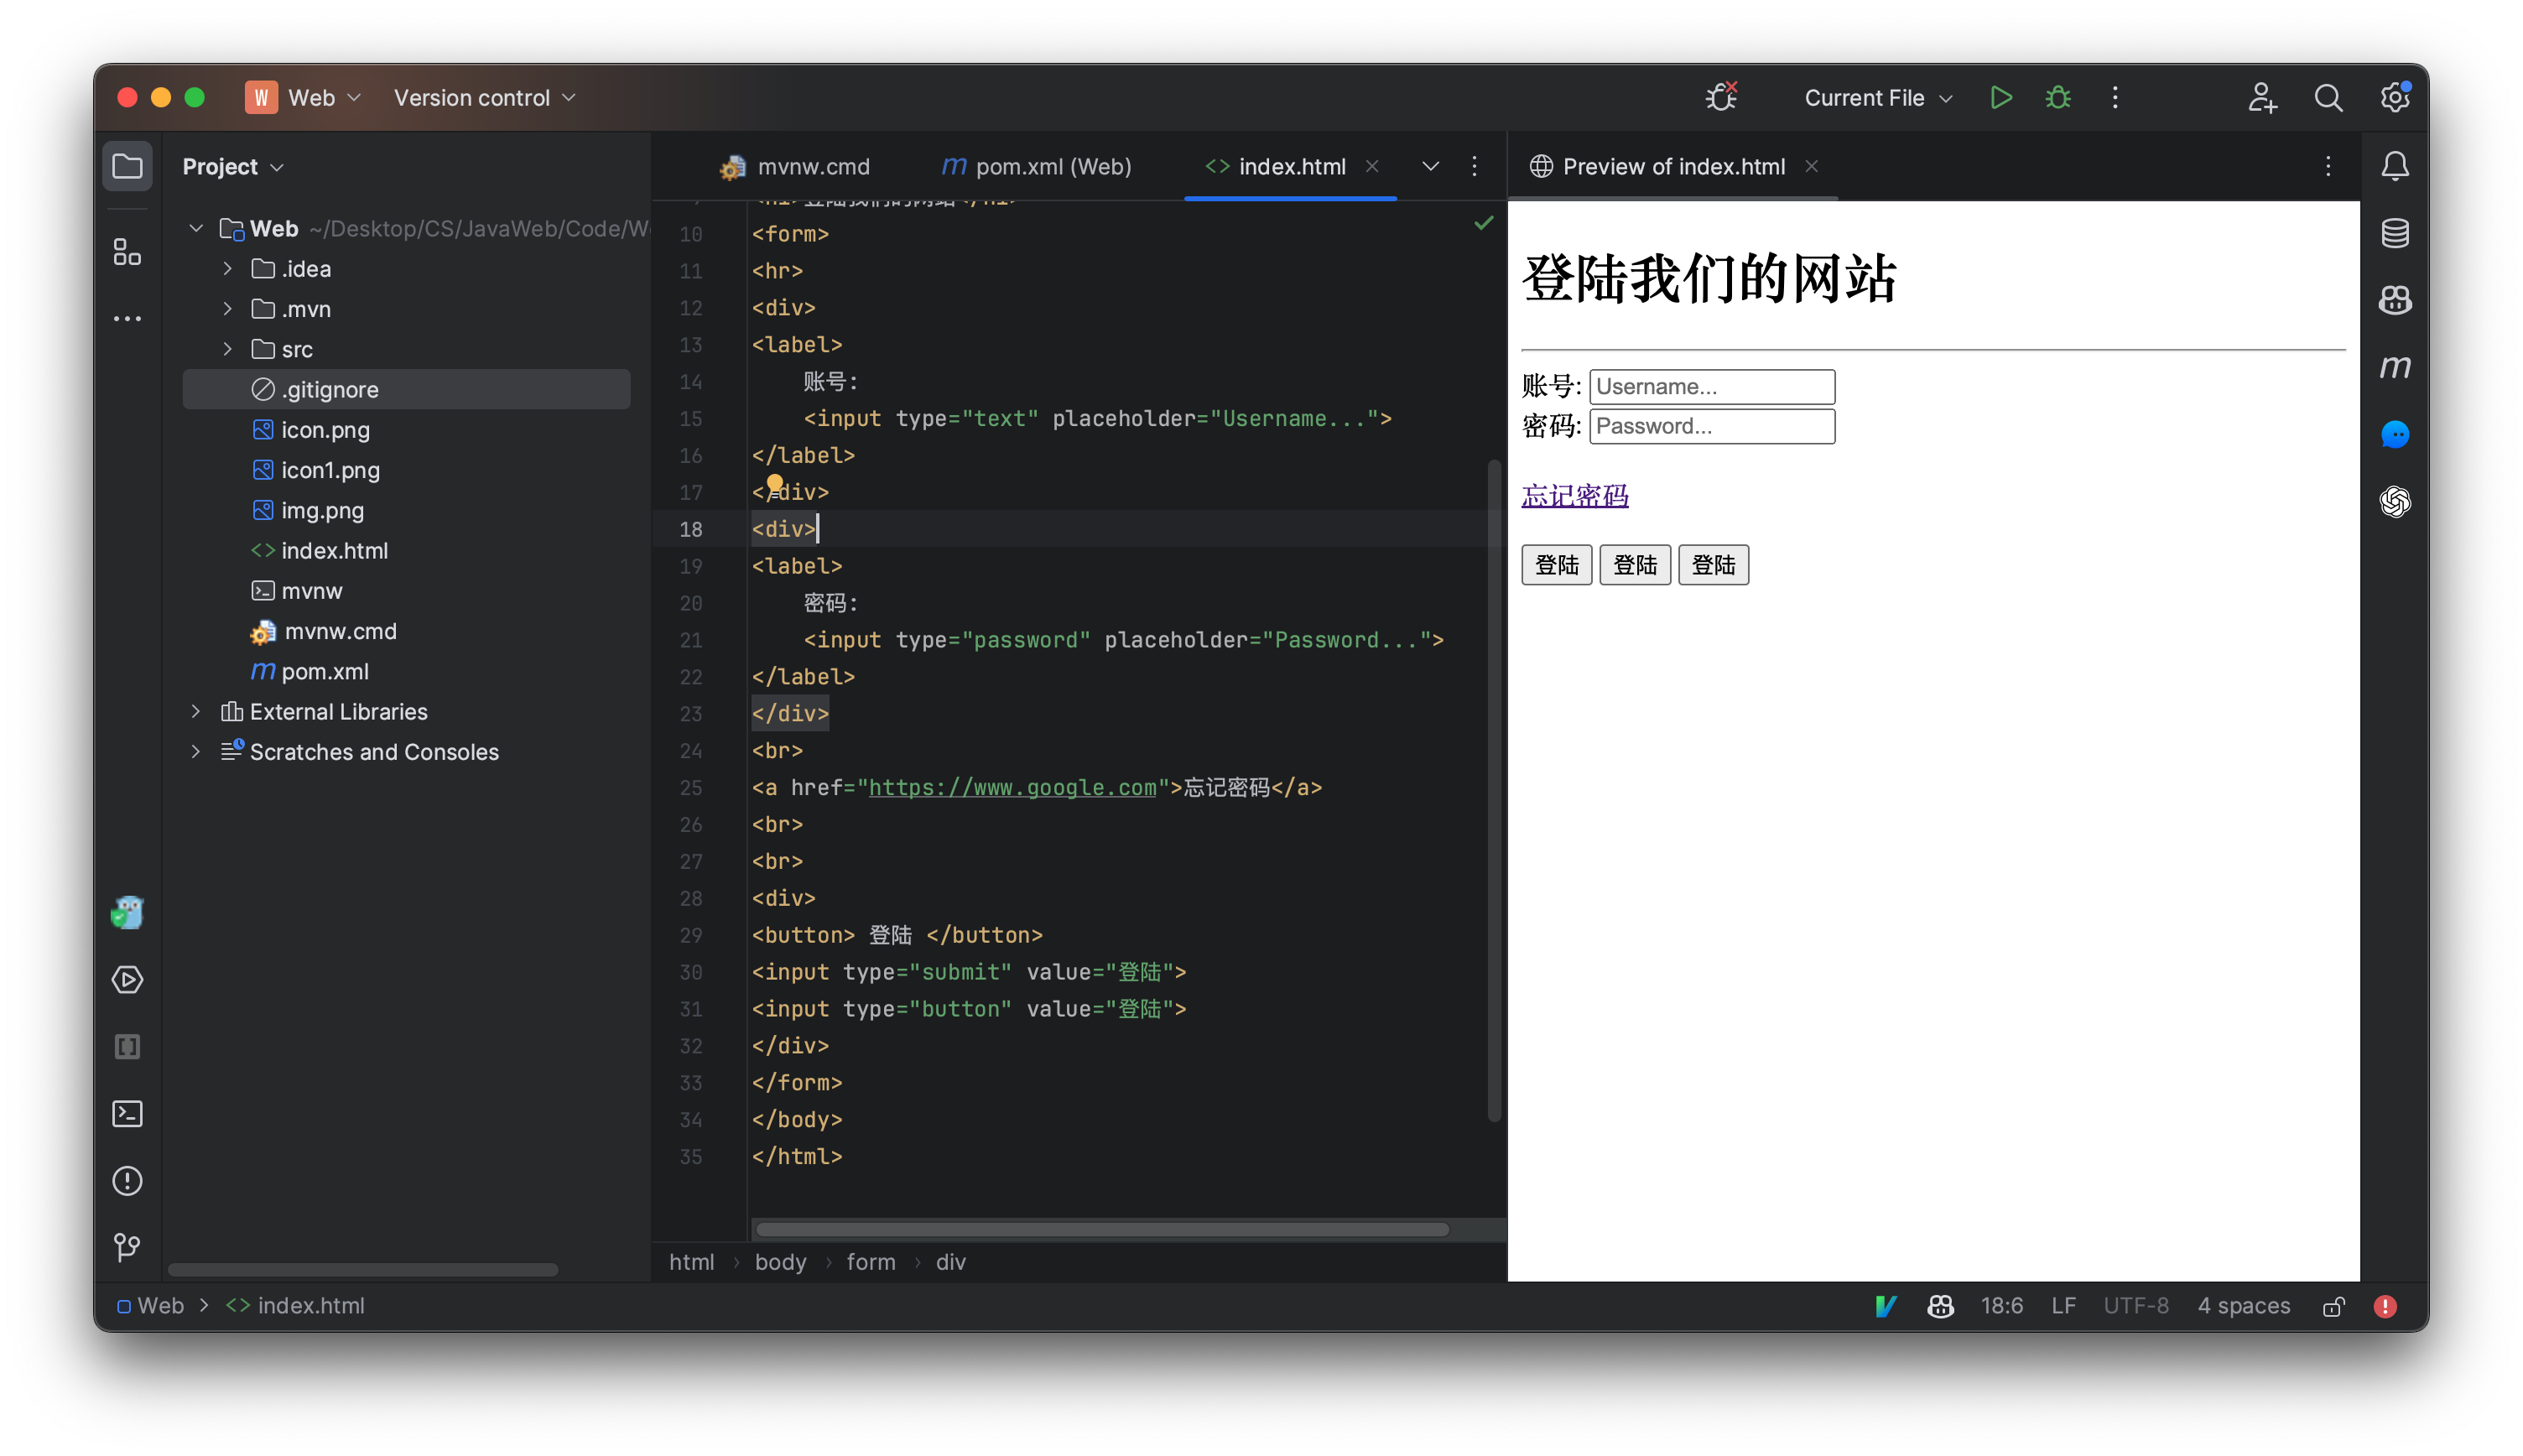Switch to the mvnw.cmd tab
This screenshot has height=1456, width=2523.
pyautogui.click(x=794, y=166)
